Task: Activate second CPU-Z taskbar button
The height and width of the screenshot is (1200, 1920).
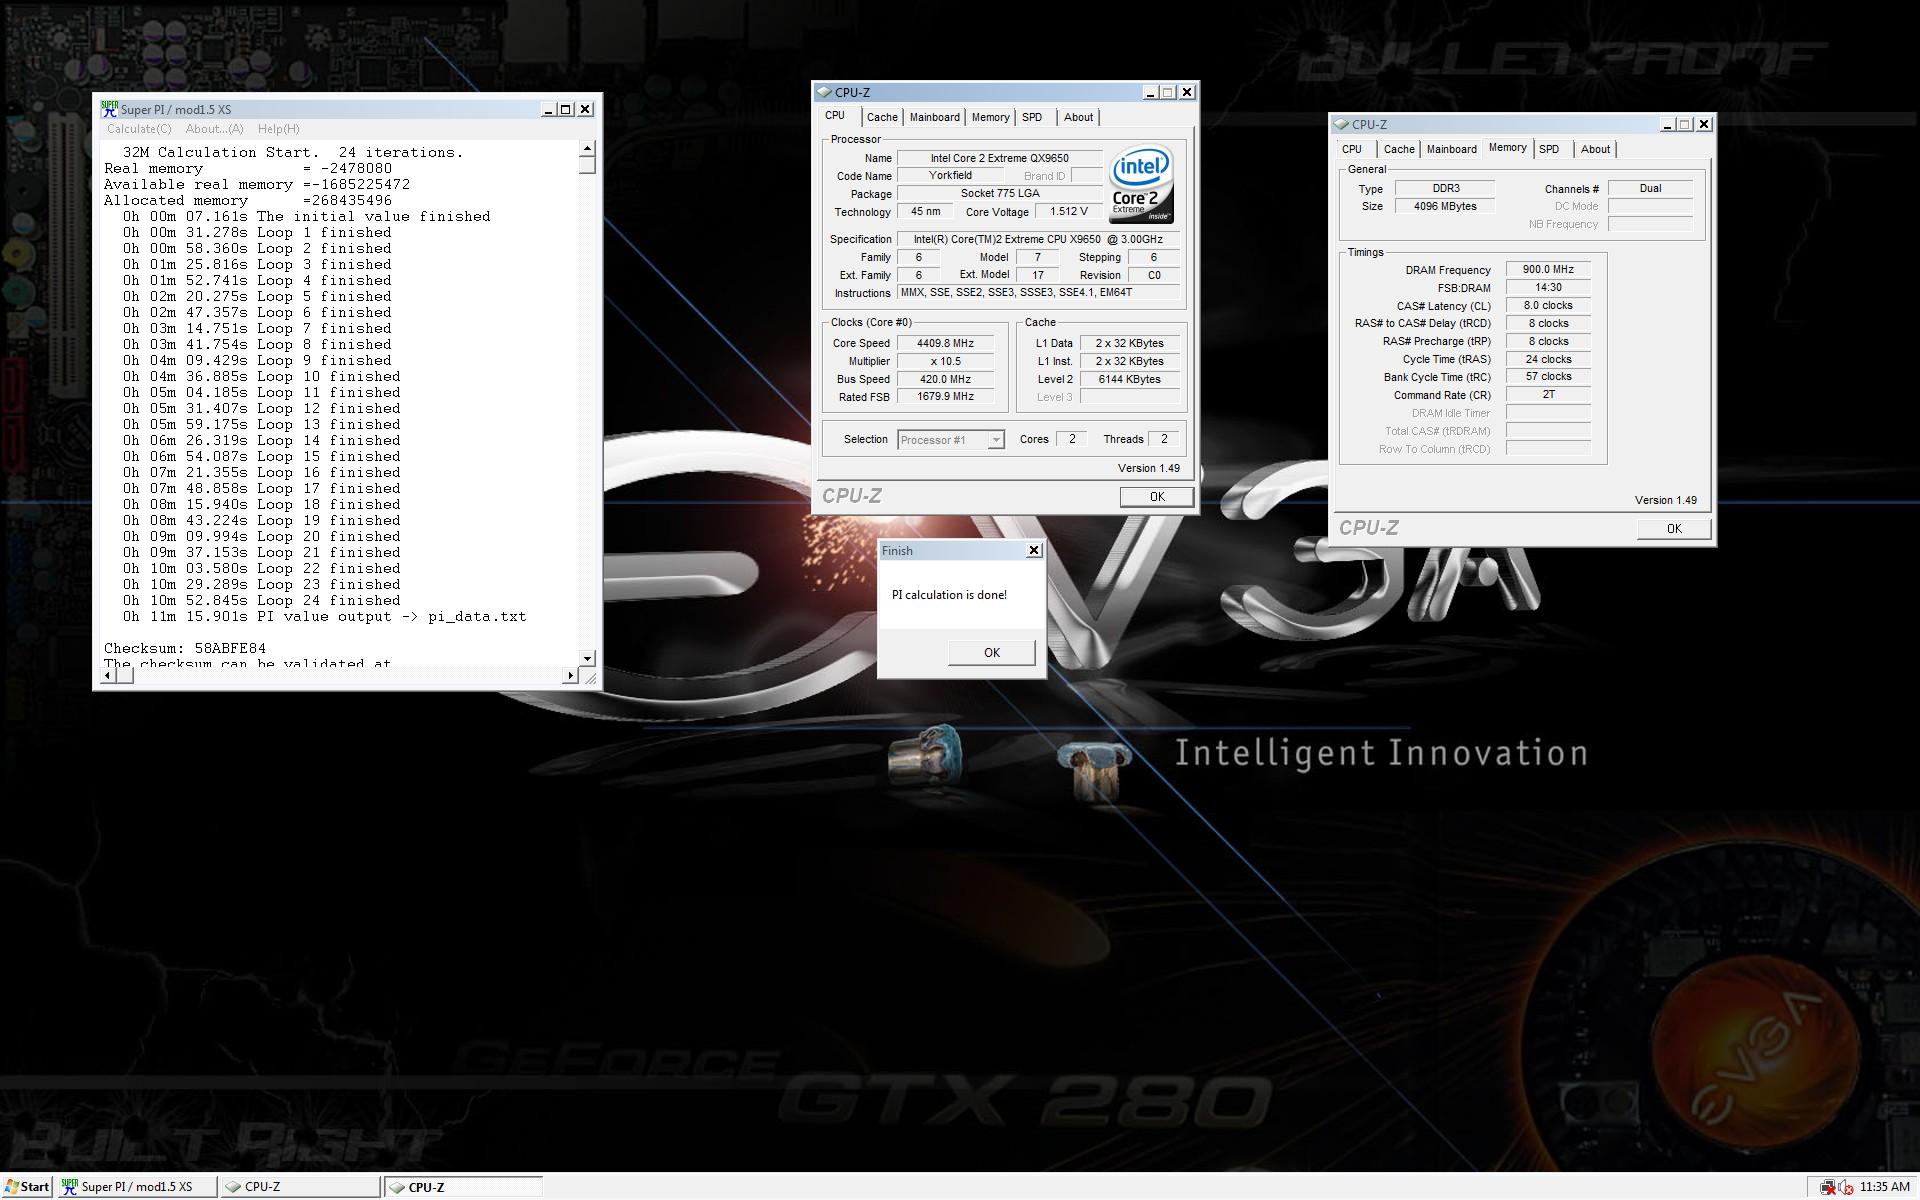Action: click(x=464, y=1186)
